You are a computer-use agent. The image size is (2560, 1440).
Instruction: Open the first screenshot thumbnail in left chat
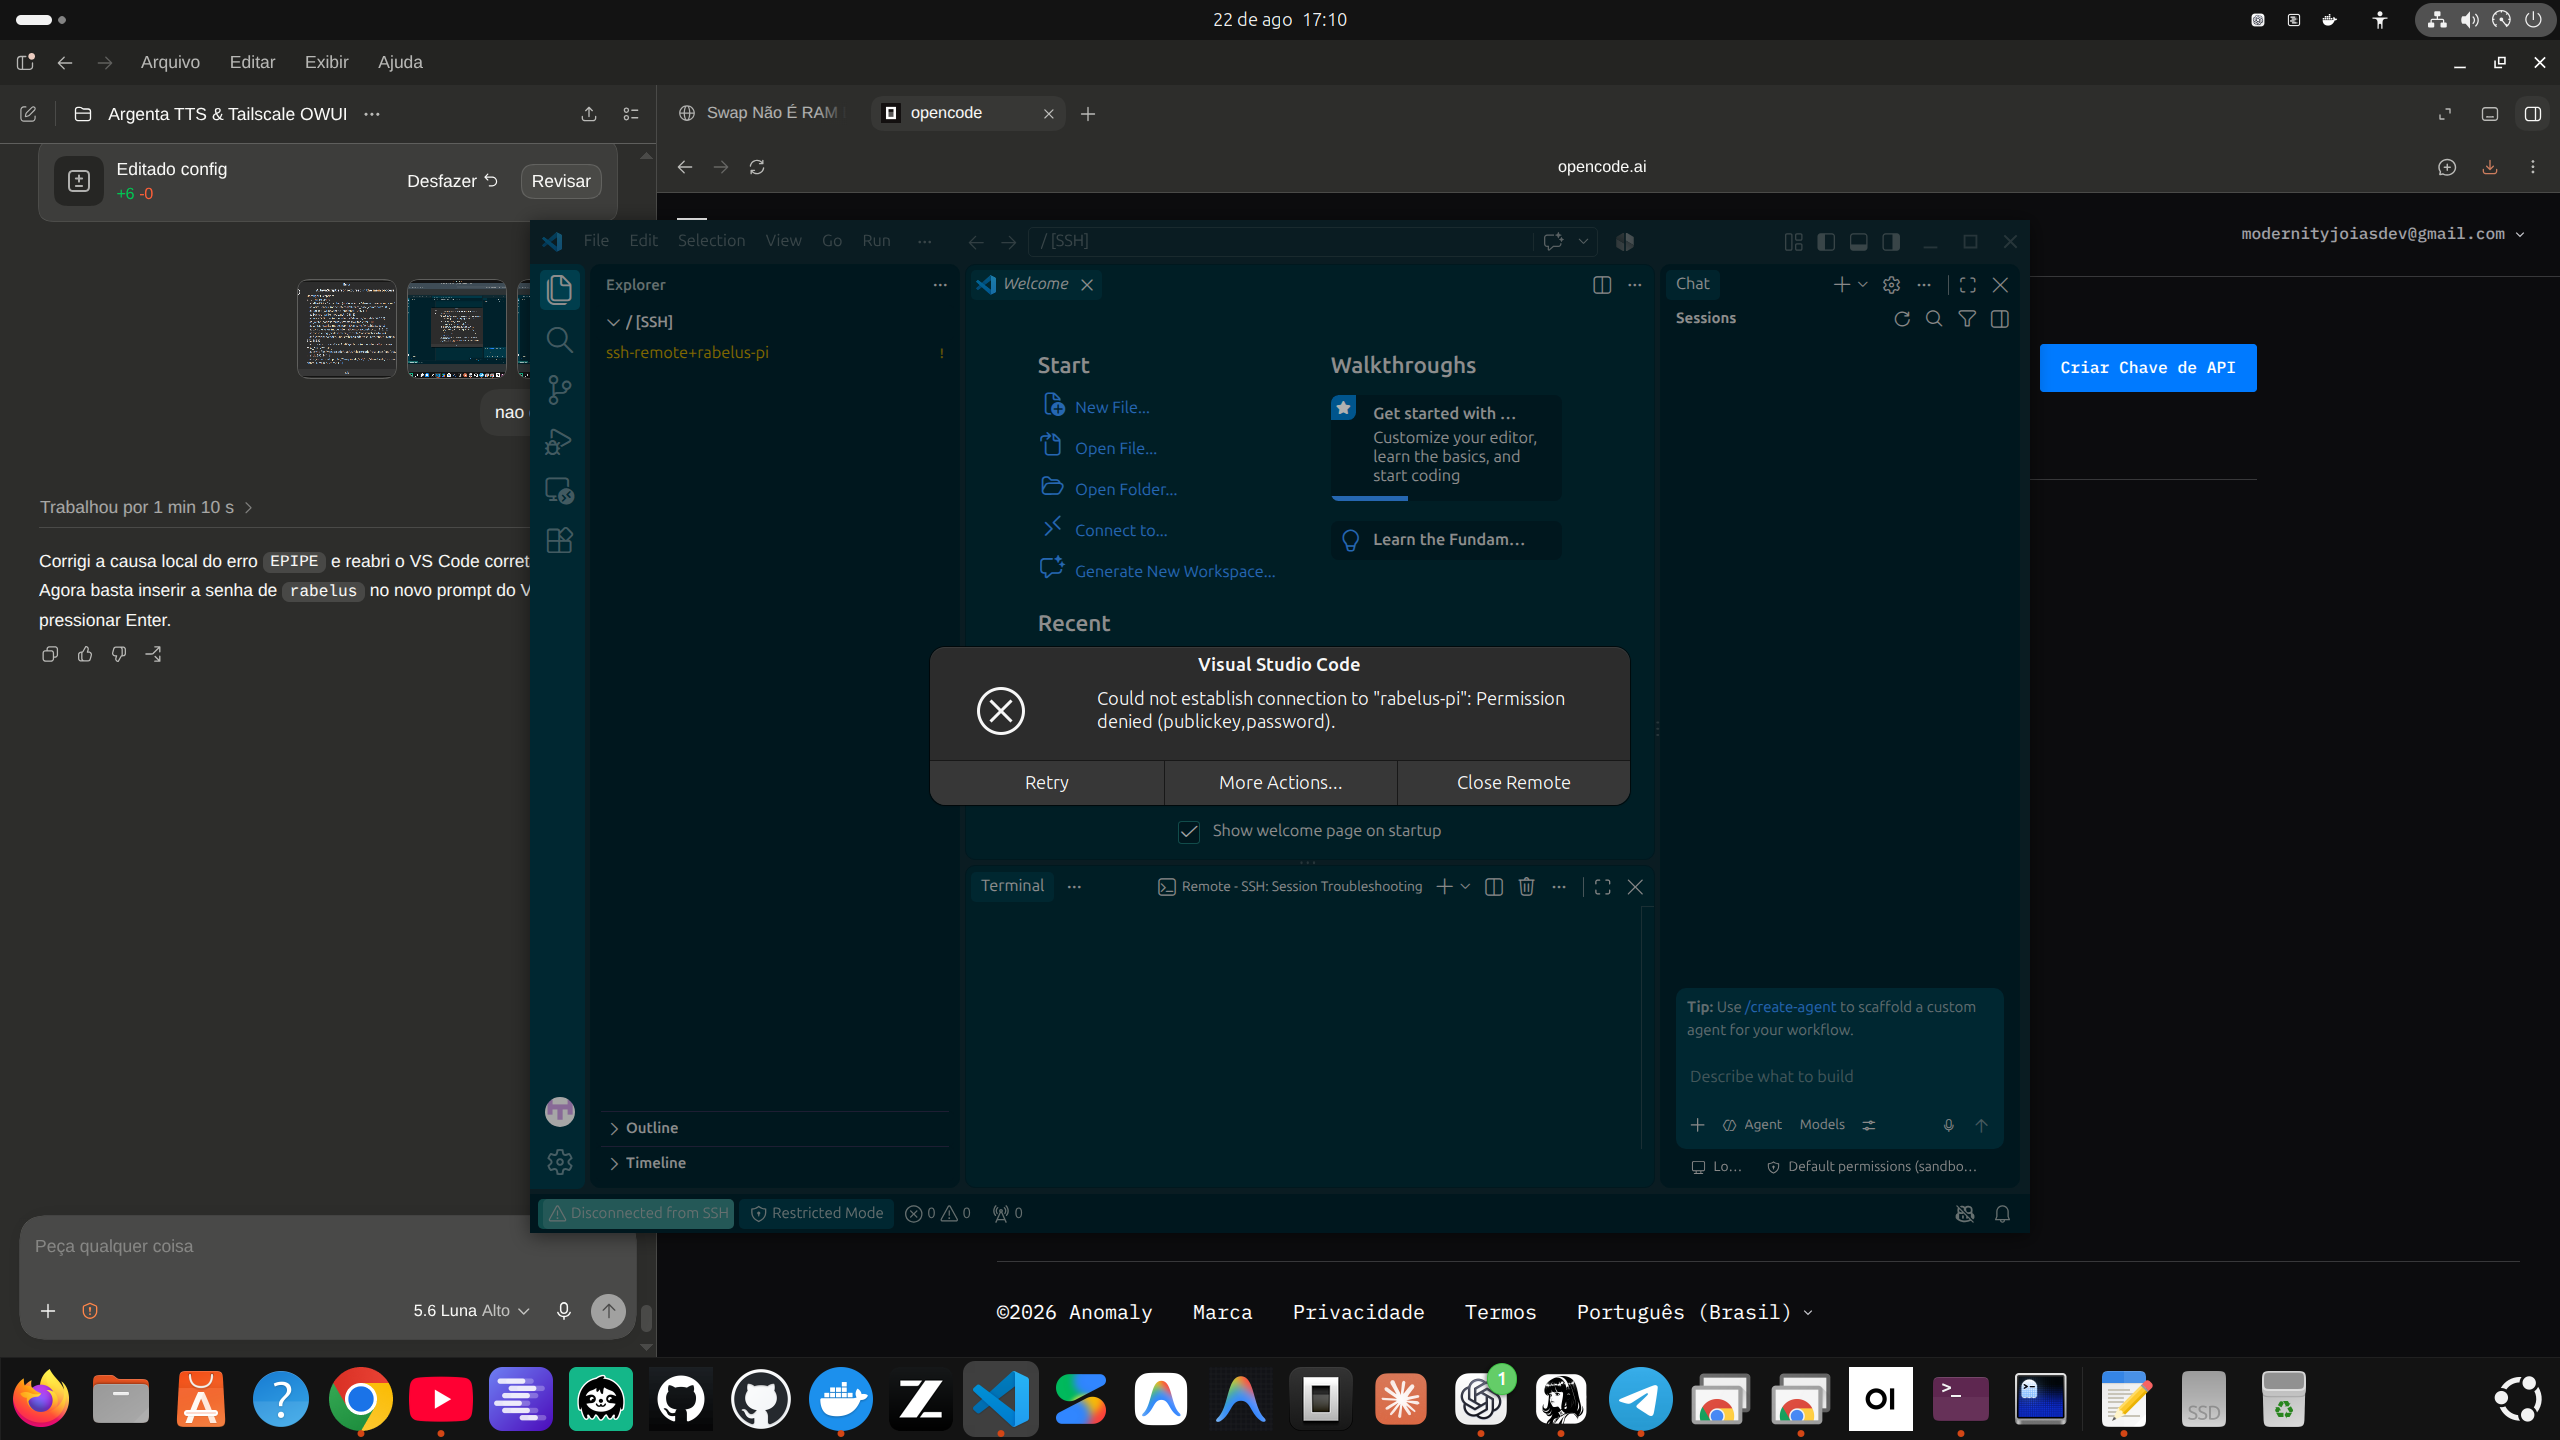pos(347,329)
